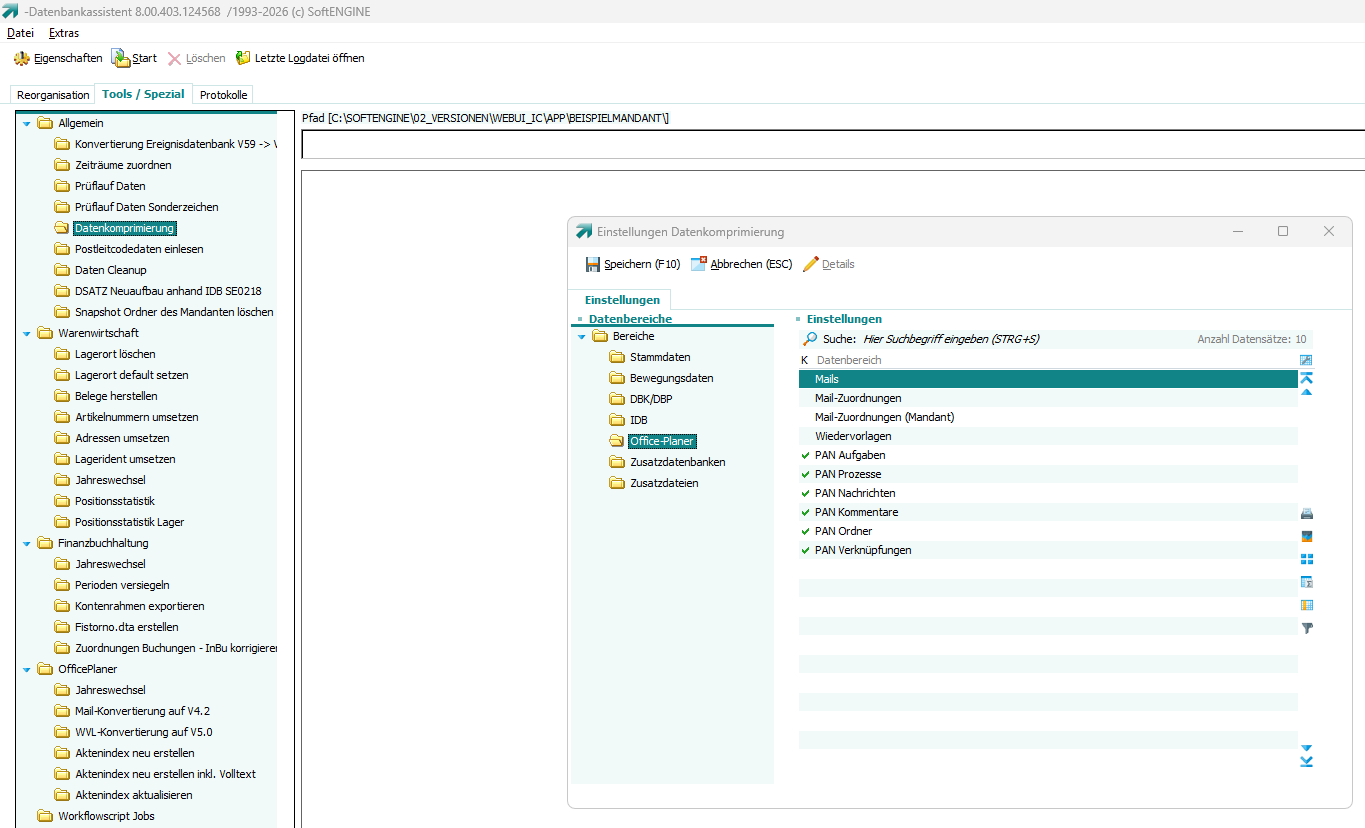The width and height of the screenshot is (1365, 828).
Task: Click the Start toolbar icon
Action: coord(121,59)
